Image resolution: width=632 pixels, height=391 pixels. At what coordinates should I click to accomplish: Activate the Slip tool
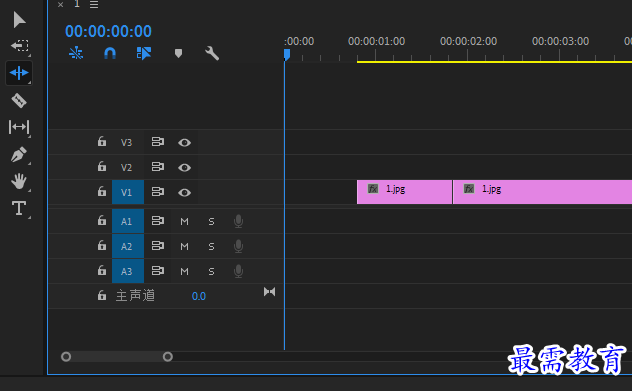pos(19,127)
